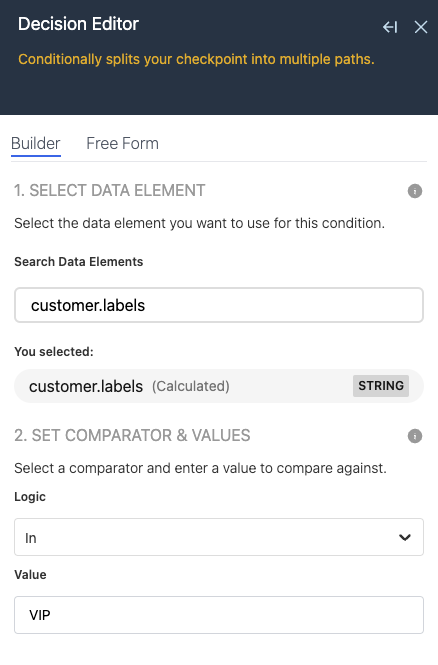Focus the Value field containing VIP
Image resolution: width=438 pixels, height=665 pixels.
click(x=219, y=615)
